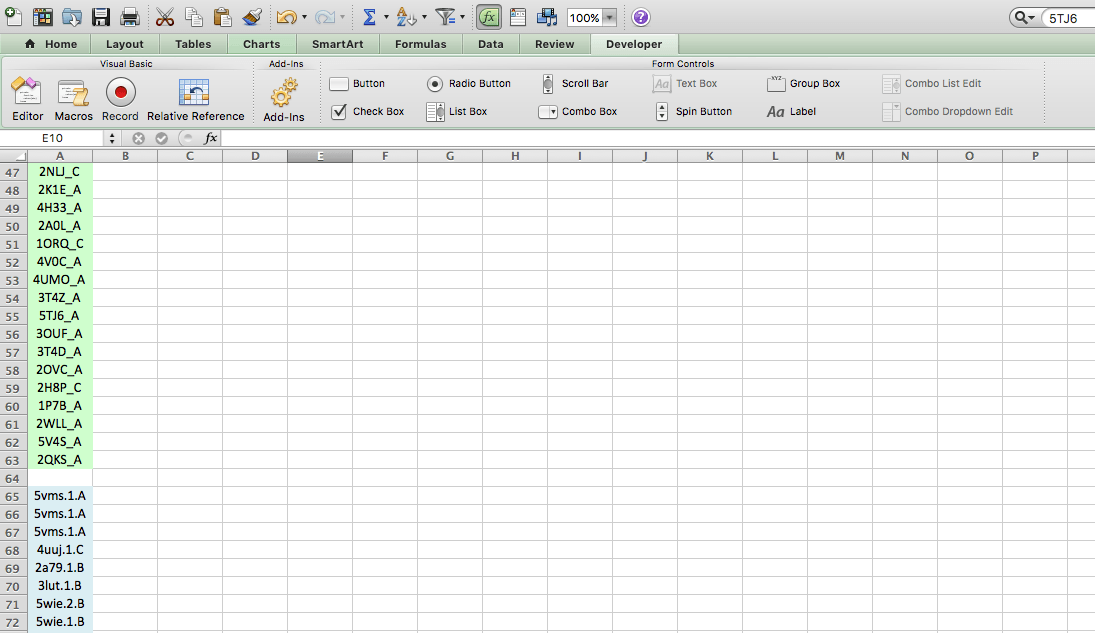The image size is (1095, 633).
Task: Switch to the Formulas tab
Action: pyautogui.click(x=420, y=44)
